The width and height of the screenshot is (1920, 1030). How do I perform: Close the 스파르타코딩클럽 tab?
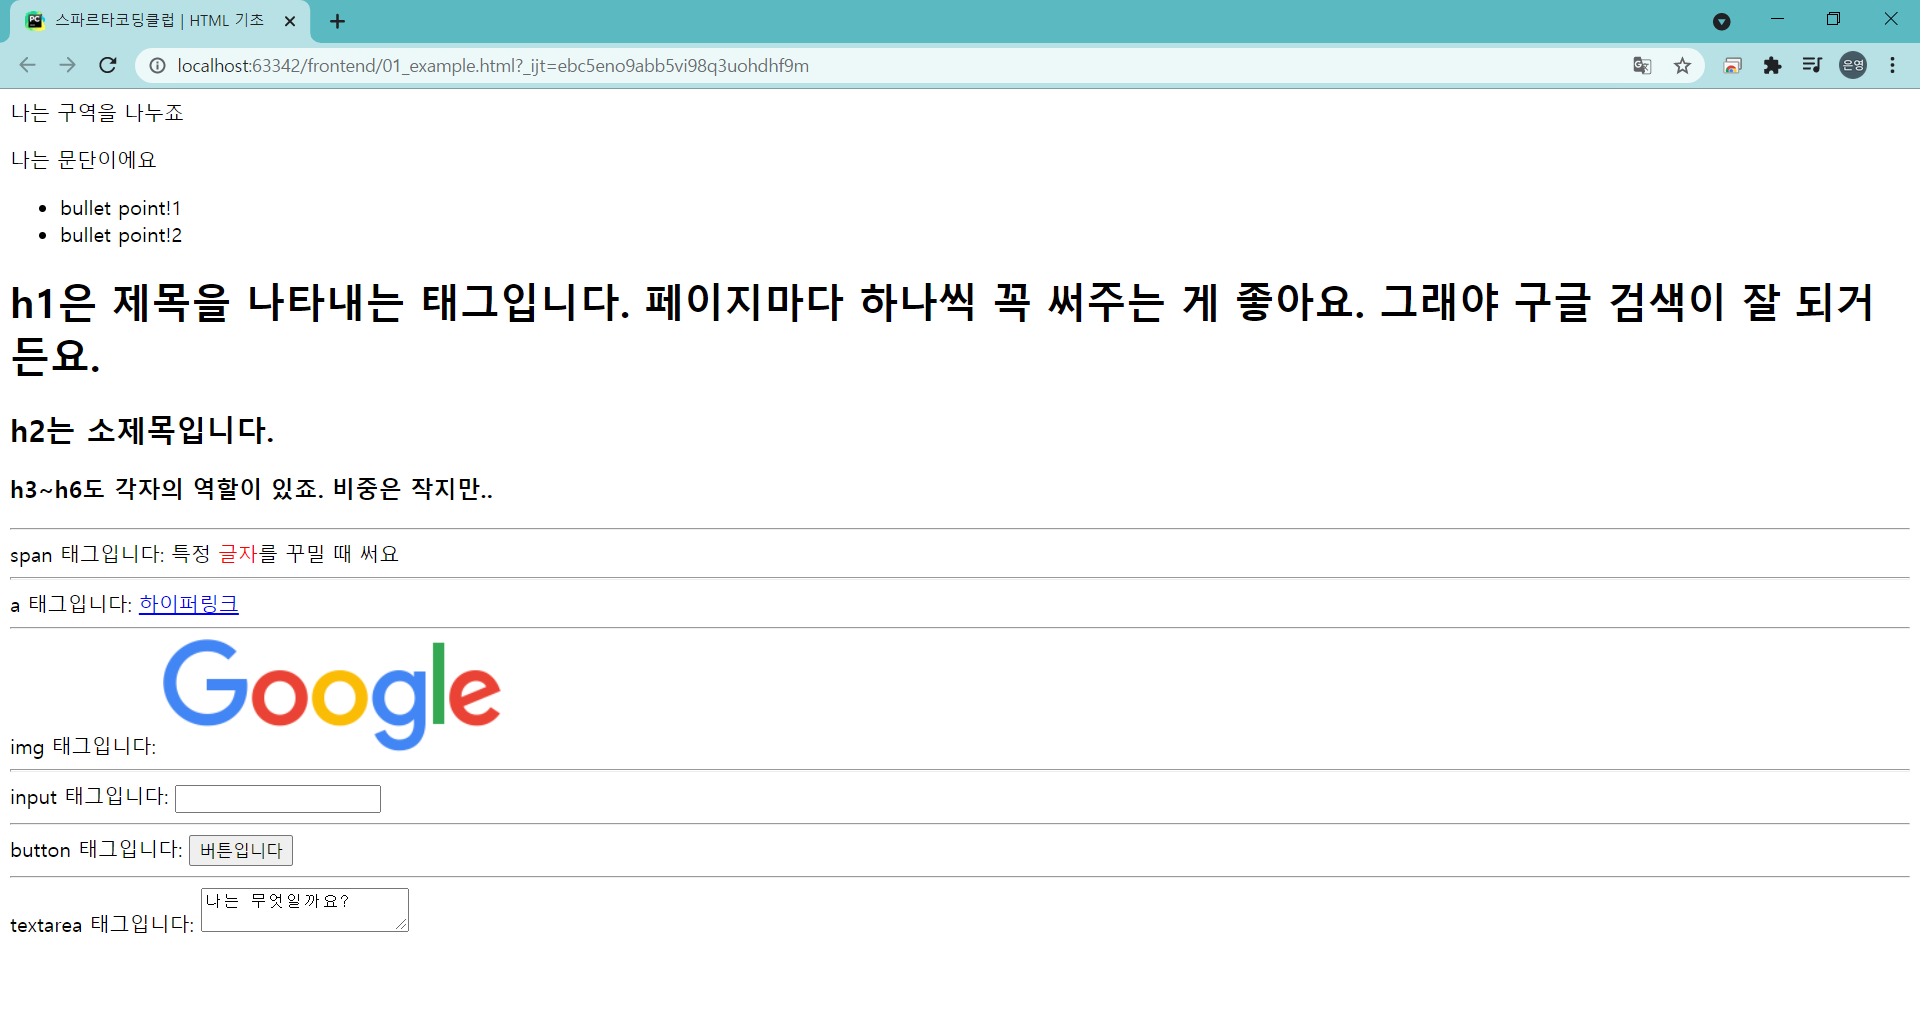290,21
